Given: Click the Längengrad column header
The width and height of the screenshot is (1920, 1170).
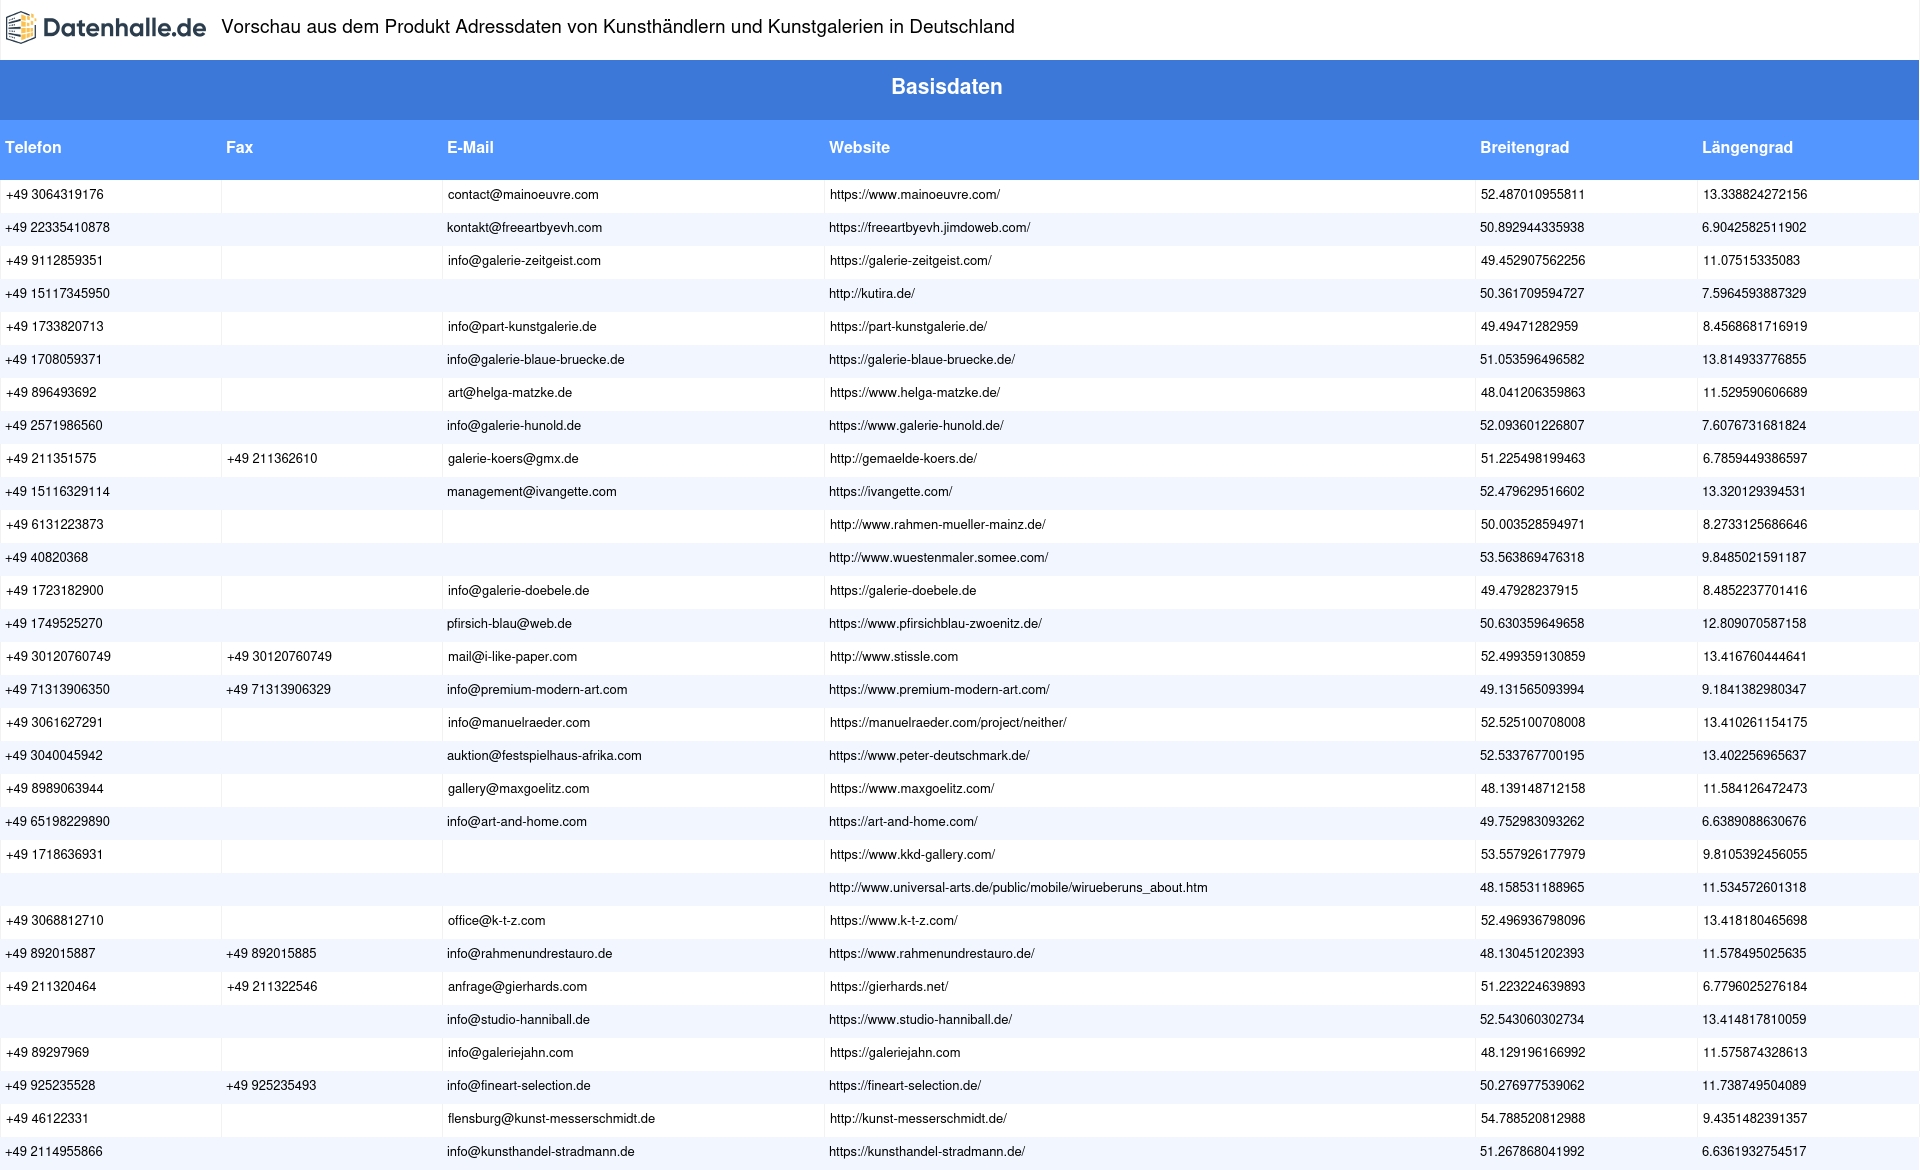Looking at the screenshot, I should [x=1747, y=147].
